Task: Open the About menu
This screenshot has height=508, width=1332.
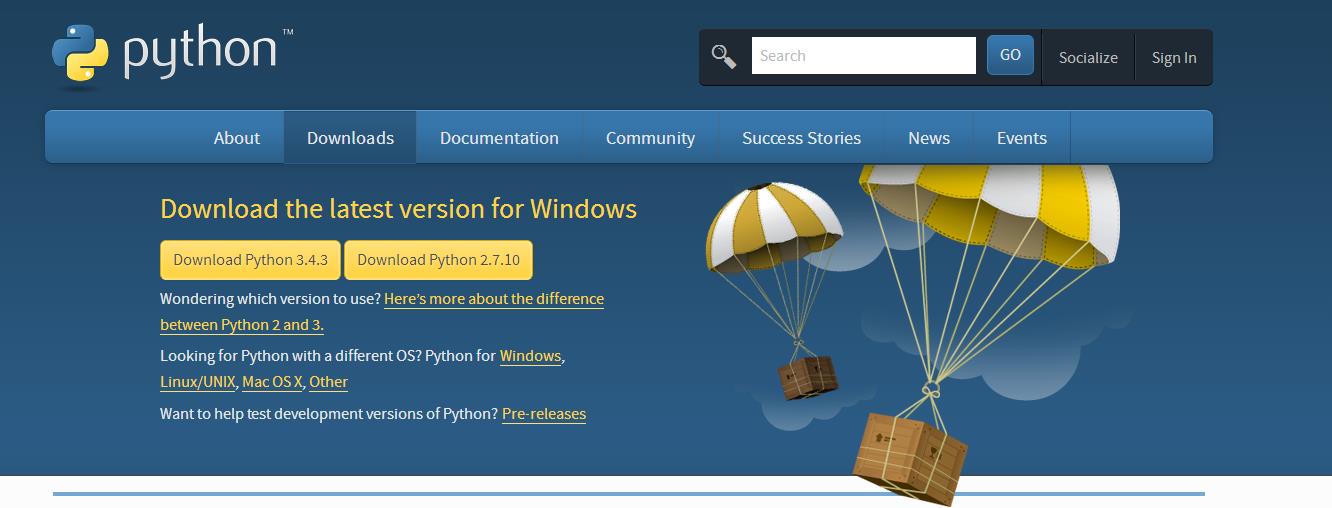Action: [x=237, y=138]
